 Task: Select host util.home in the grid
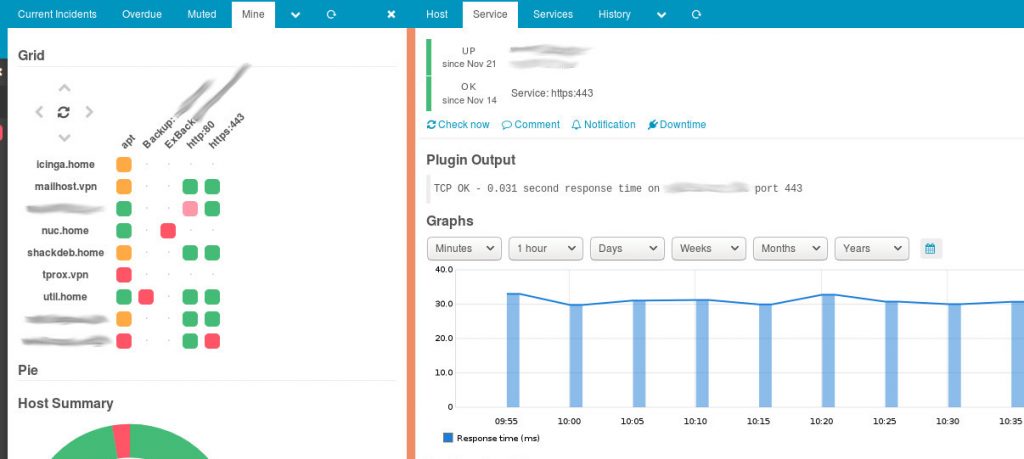point(65,297)
